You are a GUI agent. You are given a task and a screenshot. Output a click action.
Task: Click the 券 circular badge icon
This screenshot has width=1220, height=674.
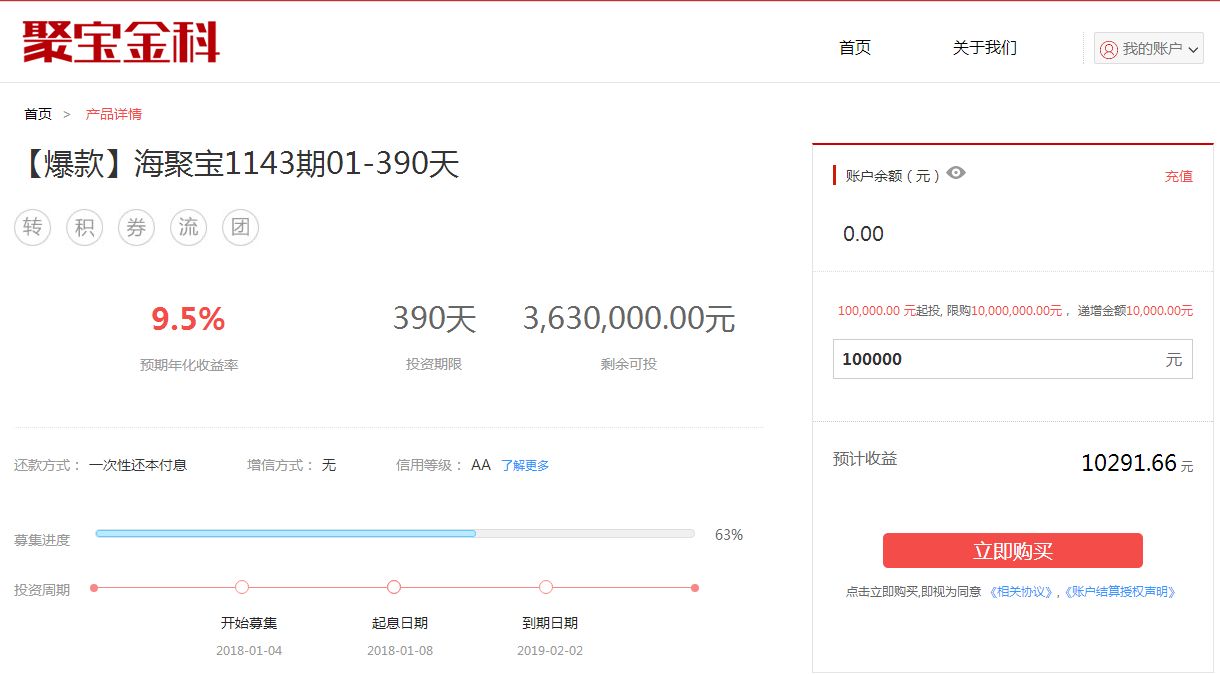136,227
